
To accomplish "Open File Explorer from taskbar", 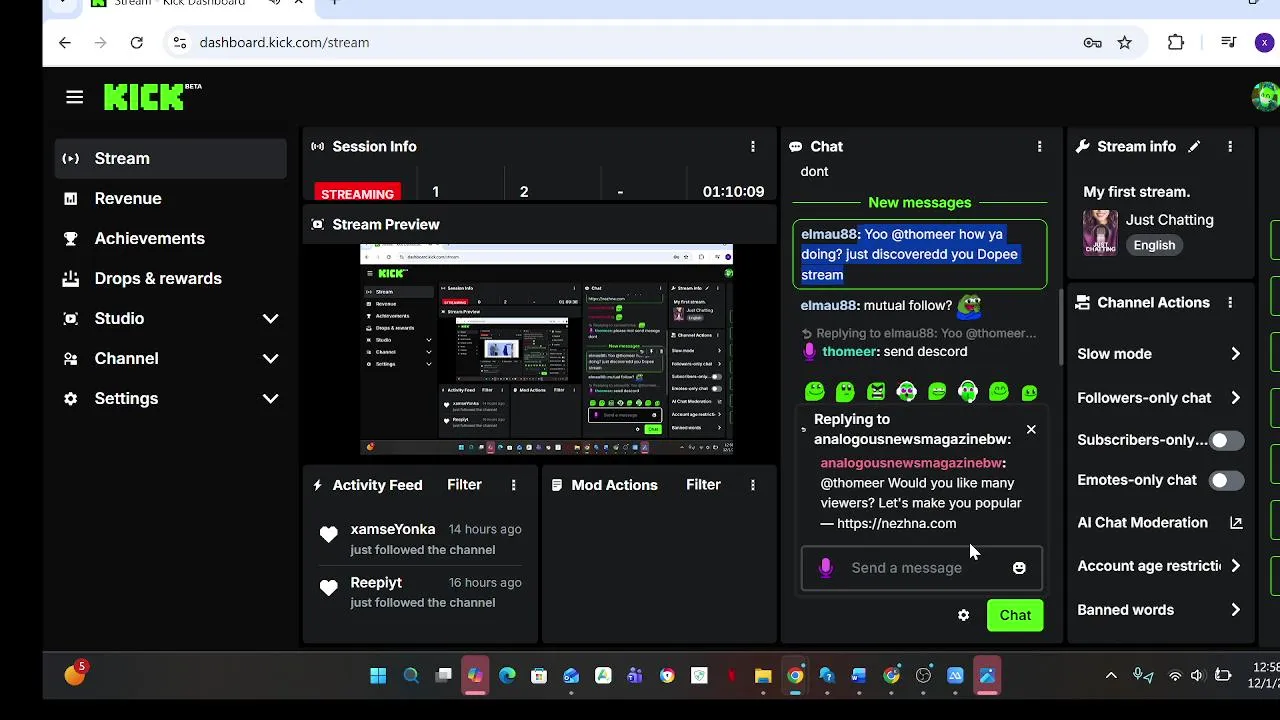I will pos(763,676).
